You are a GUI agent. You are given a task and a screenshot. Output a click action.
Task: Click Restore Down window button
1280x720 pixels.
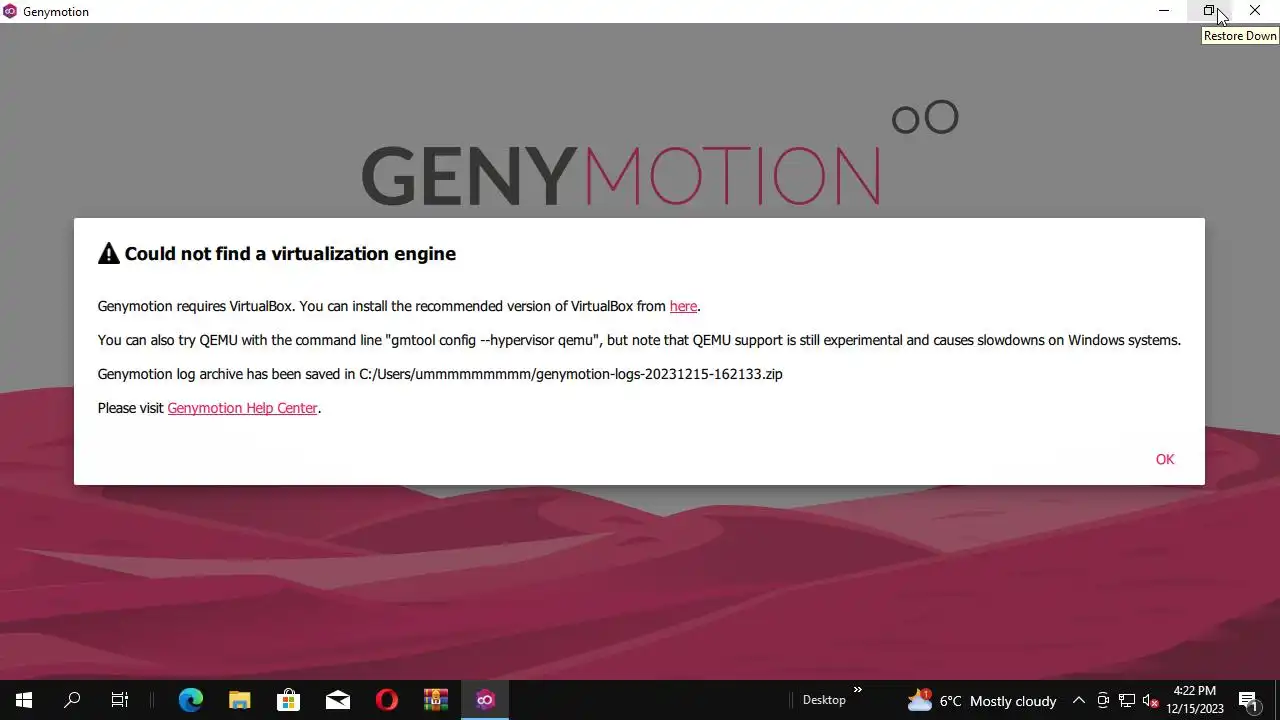[x=1209, y=11]
